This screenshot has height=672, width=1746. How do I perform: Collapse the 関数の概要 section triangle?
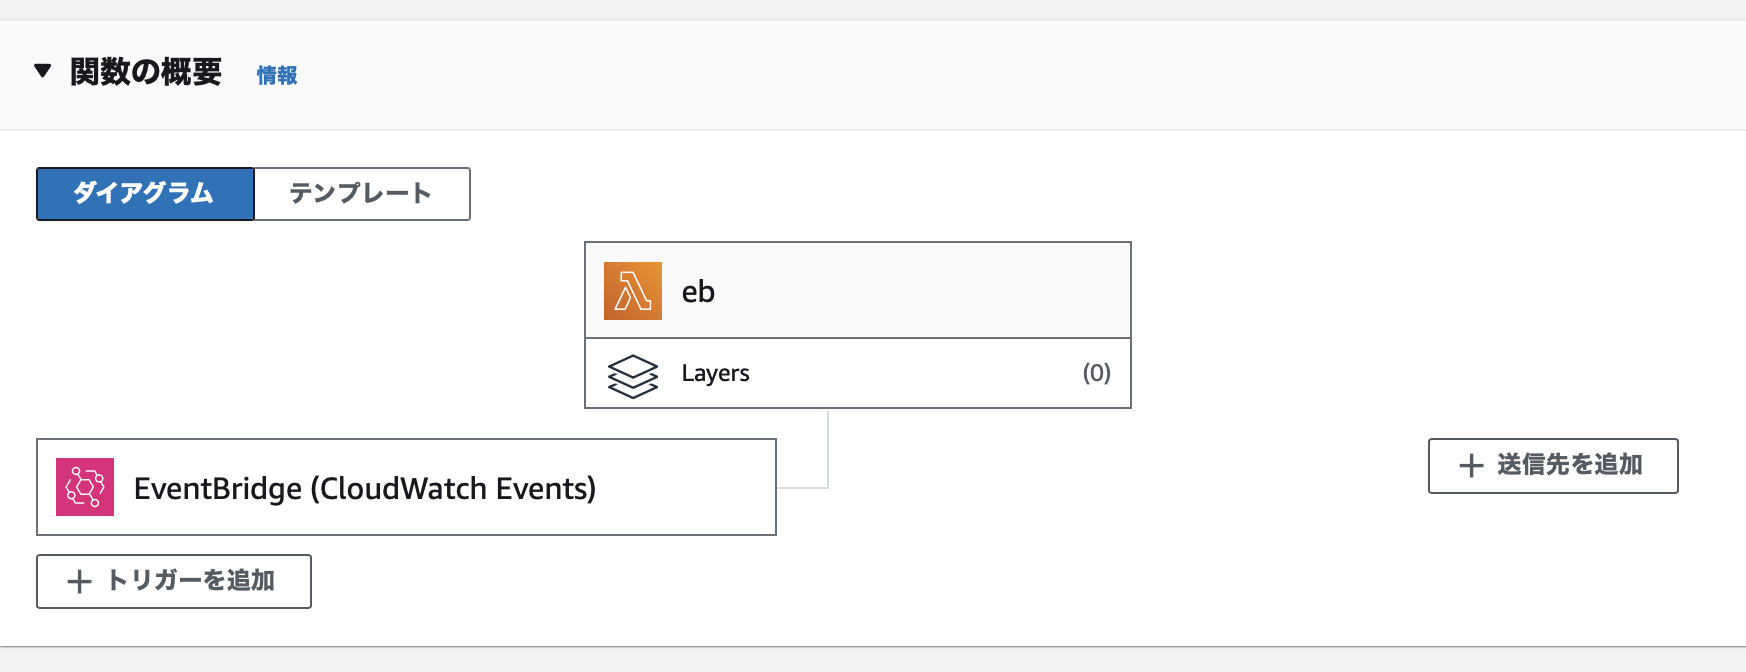point(42,71)
